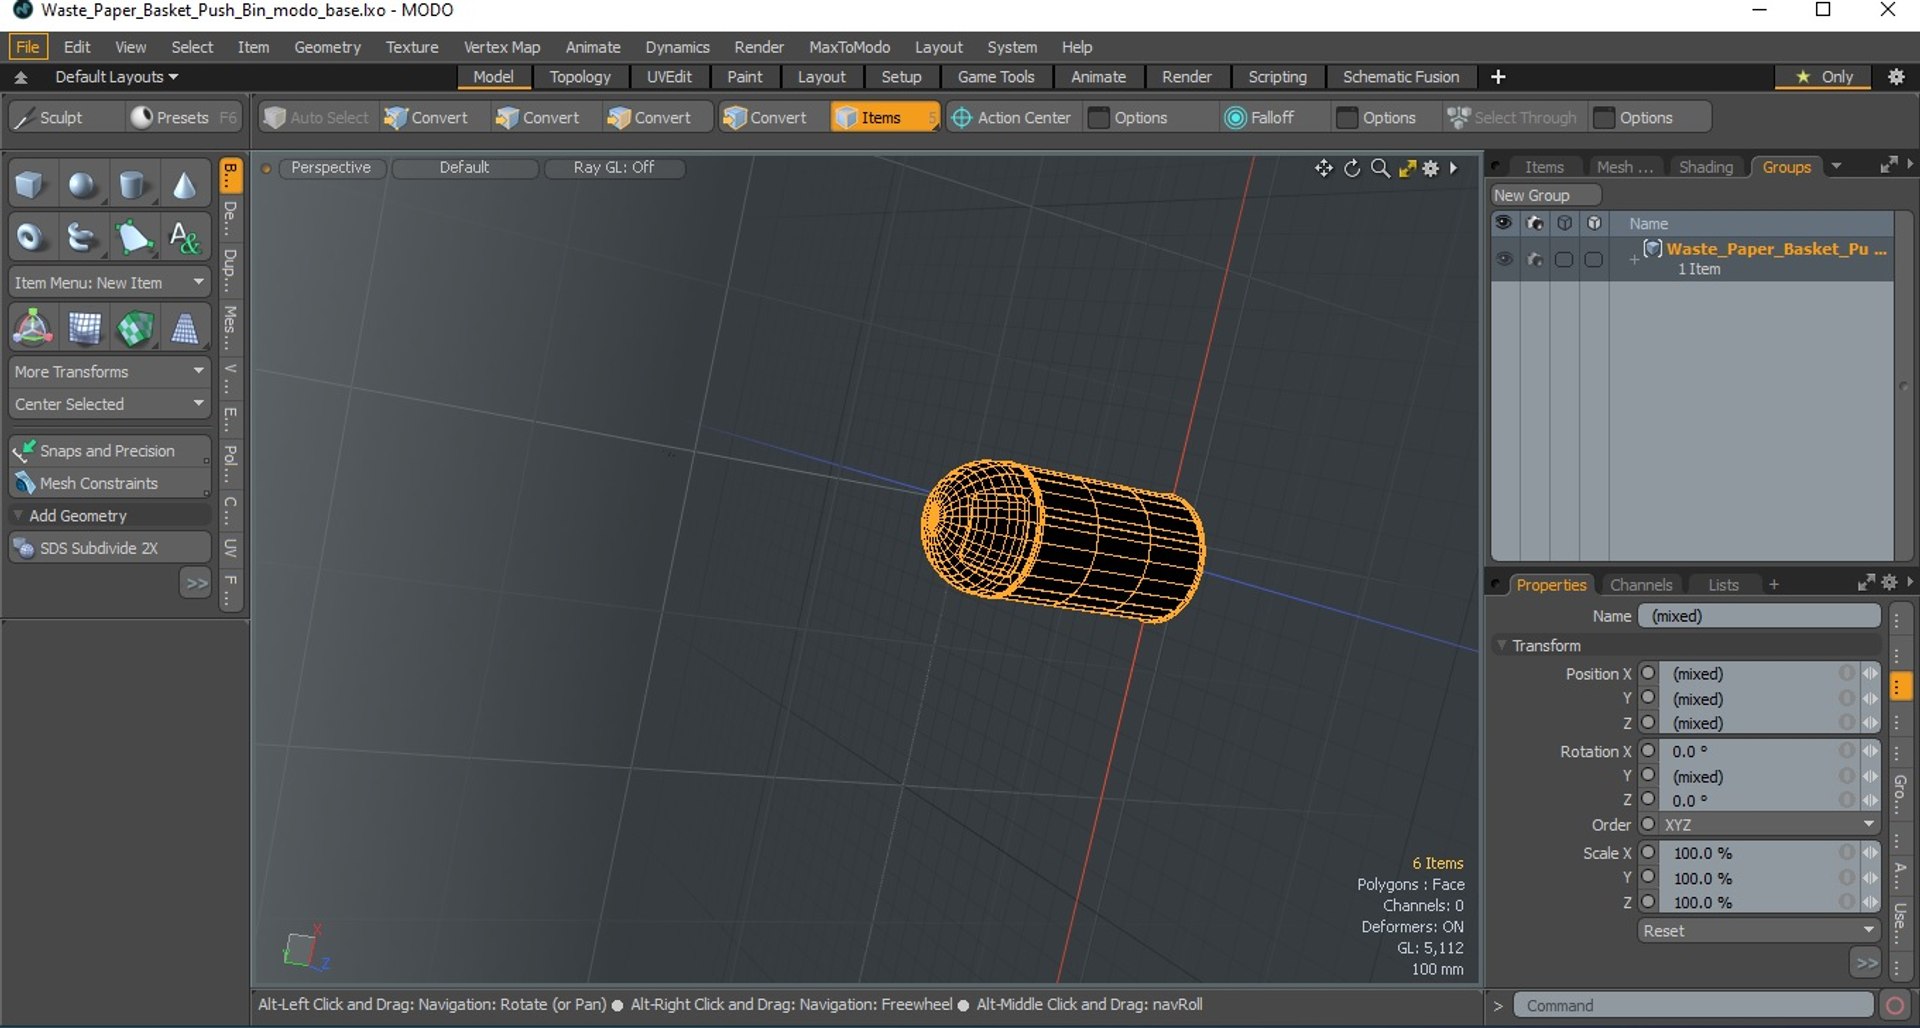
Task: Click the viewport axis gizmo
Action: tap(306, 948)
